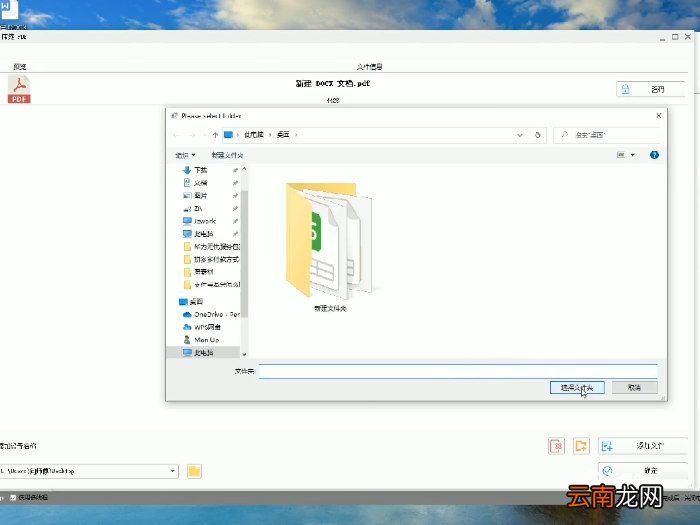The width and height of the screenshot is (700, 525).
Task: Click the yellow add folder icon
Action: coord(581,446)
